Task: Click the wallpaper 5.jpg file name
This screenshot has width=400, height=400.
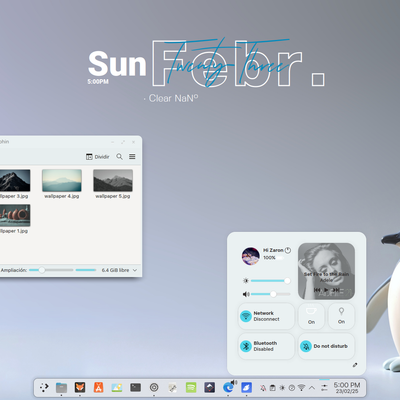Action: [x=113, y=196]
